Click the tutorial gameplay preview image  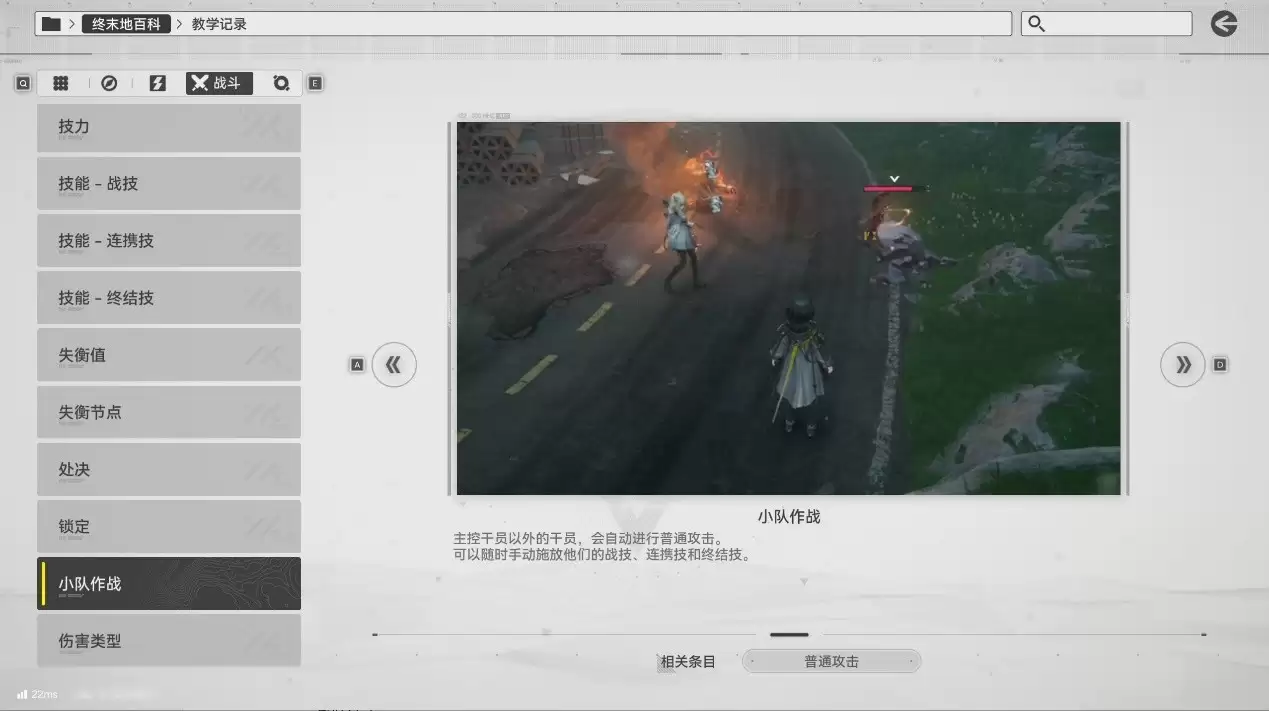(788, 308)
